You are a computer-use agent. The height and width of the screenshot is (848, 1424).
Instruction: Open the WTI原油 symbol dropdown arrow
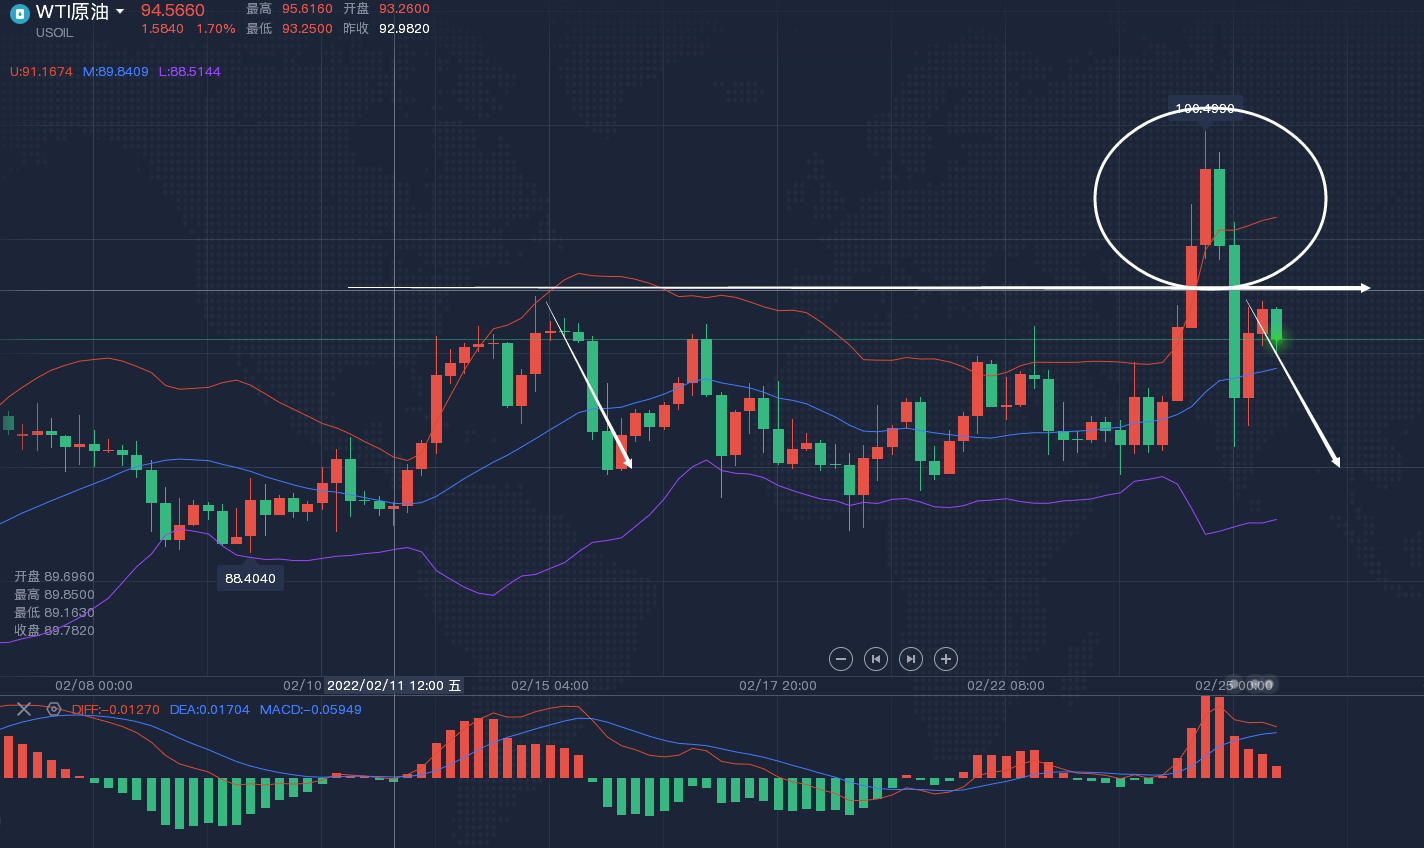pyautogui.click(x=120, y=12)
